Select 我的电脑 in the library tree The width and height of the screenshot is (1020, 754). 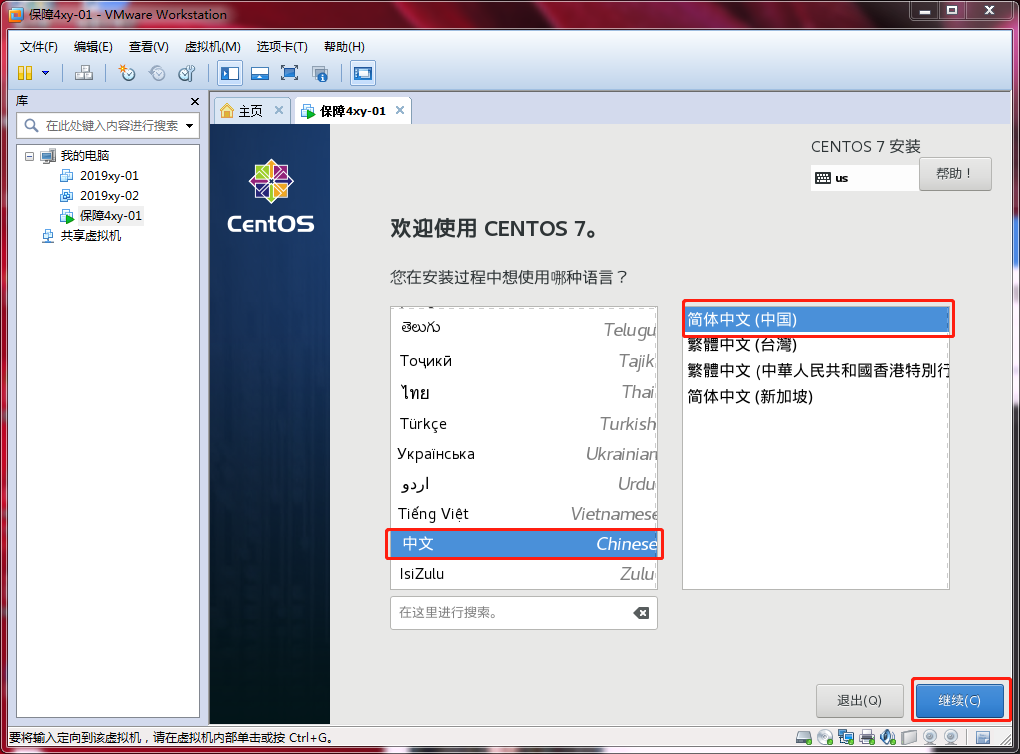pyautogui.click(x=85, y=155)
